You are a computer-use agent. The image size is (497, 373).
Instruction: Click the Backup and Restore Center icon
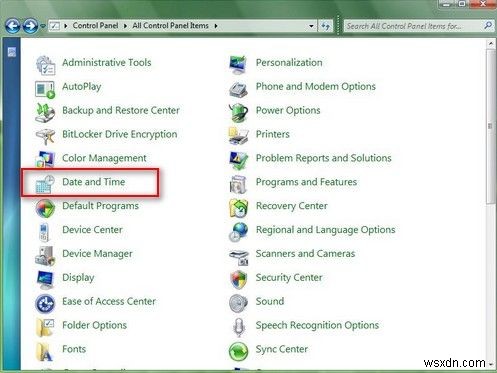[45, 113]
